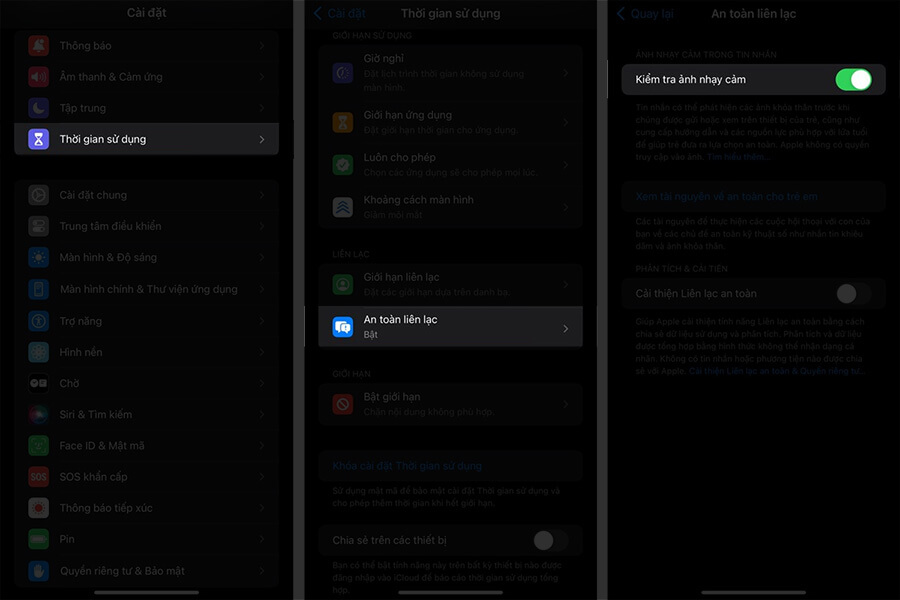Open Xem tài nguyên về an toàn link
Viewport: 900px width, 600px height.
pos(726,197)
